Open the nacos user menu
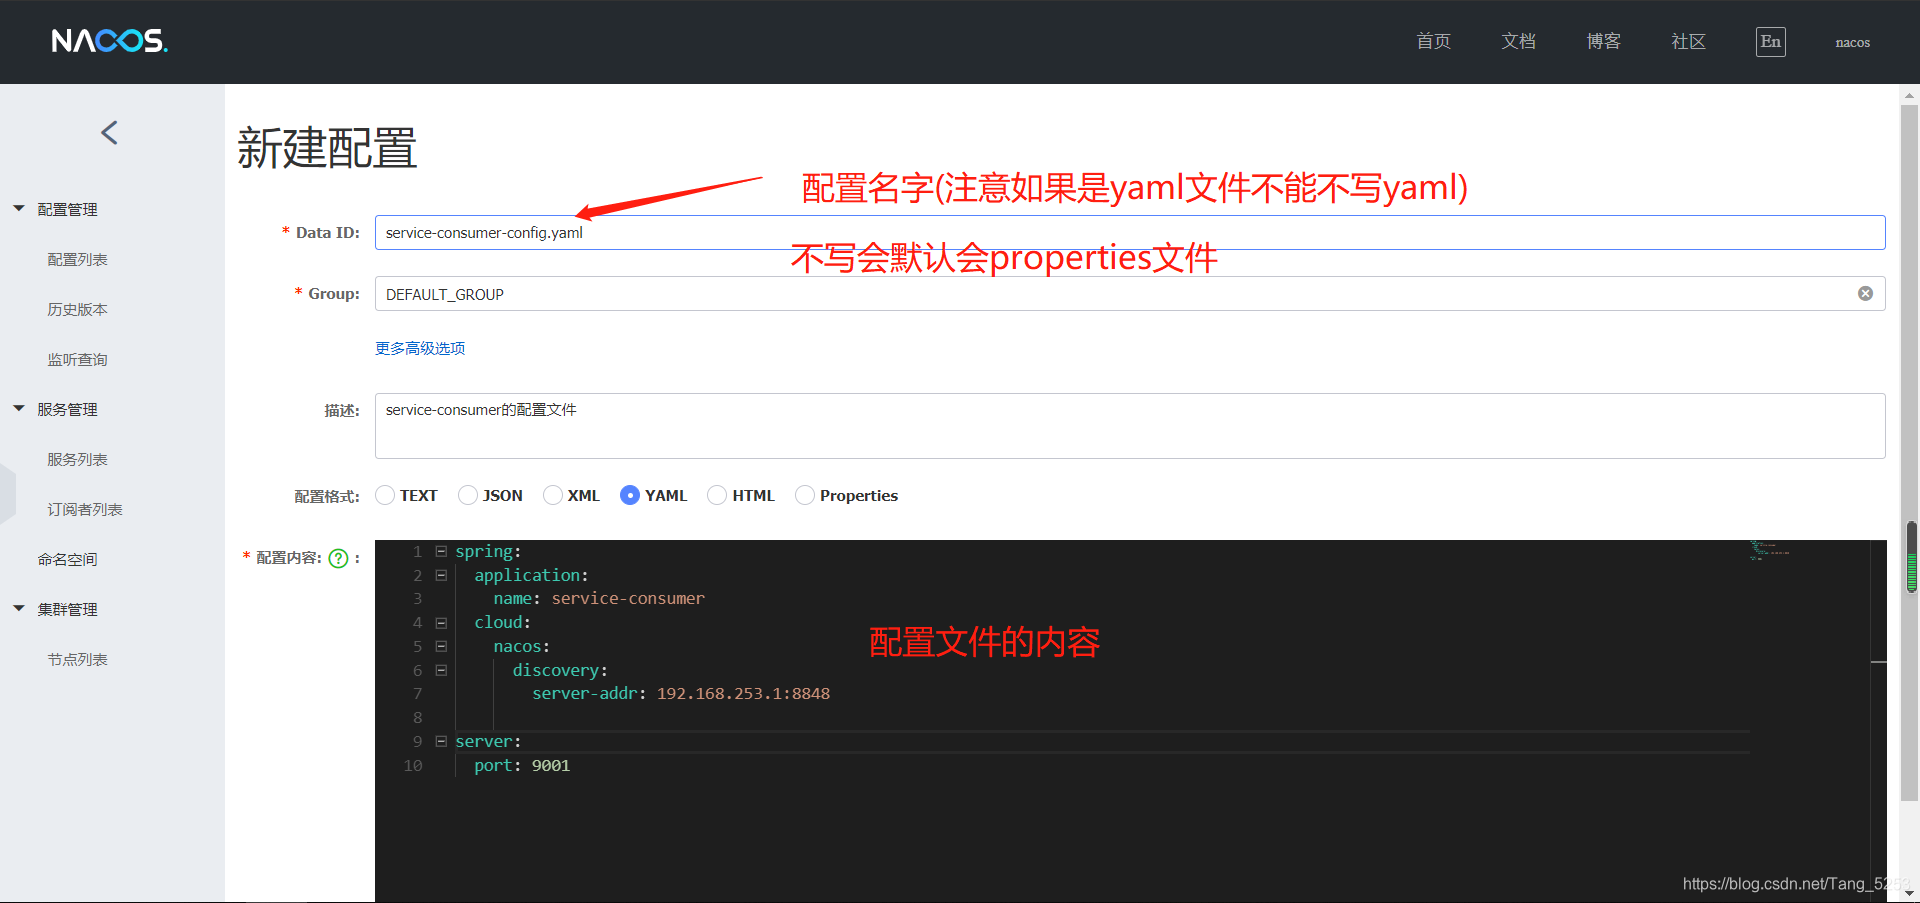1920x903 pixels. click(1852, 42)
